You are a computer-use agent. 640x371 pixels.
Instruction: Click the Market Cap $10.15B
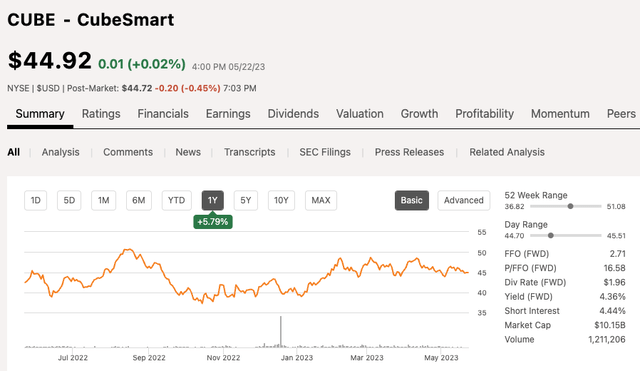click(x=610, y=325)
